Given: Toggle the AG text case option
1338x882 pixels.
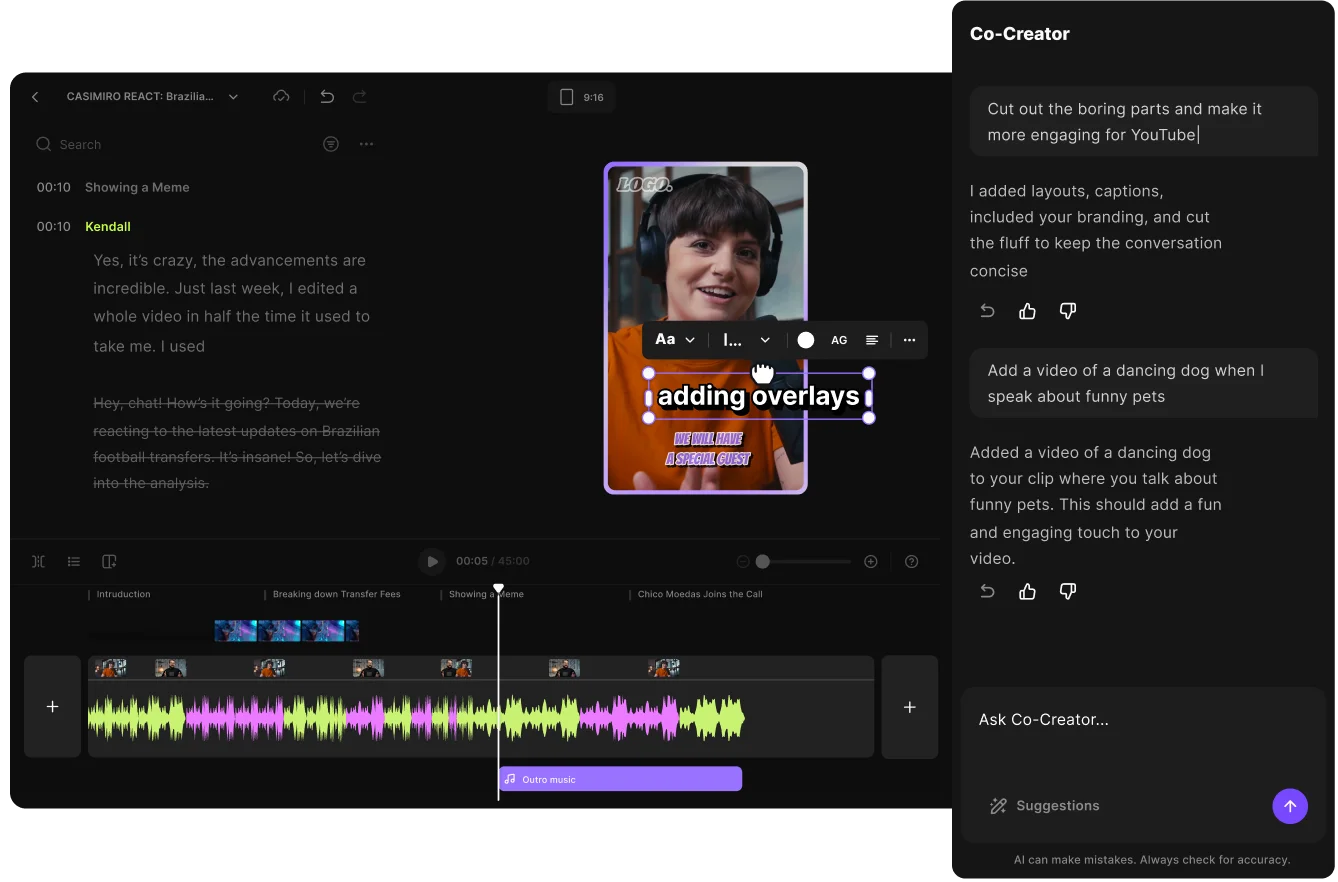Looking at the screenshot, I should [x=839, y=340].
